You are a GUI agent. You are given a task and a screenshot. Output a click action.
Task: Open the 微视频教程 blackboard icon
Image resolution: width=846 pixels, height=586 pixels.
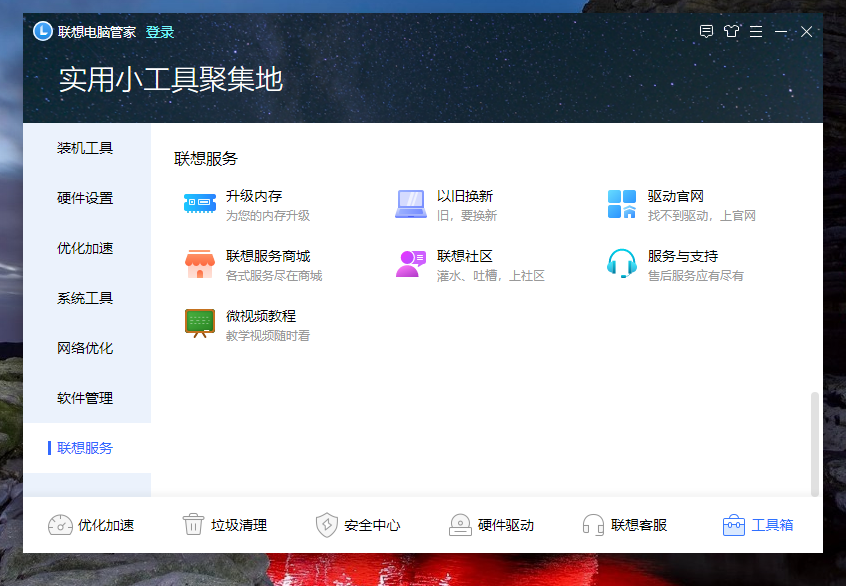tap(200, 323)
